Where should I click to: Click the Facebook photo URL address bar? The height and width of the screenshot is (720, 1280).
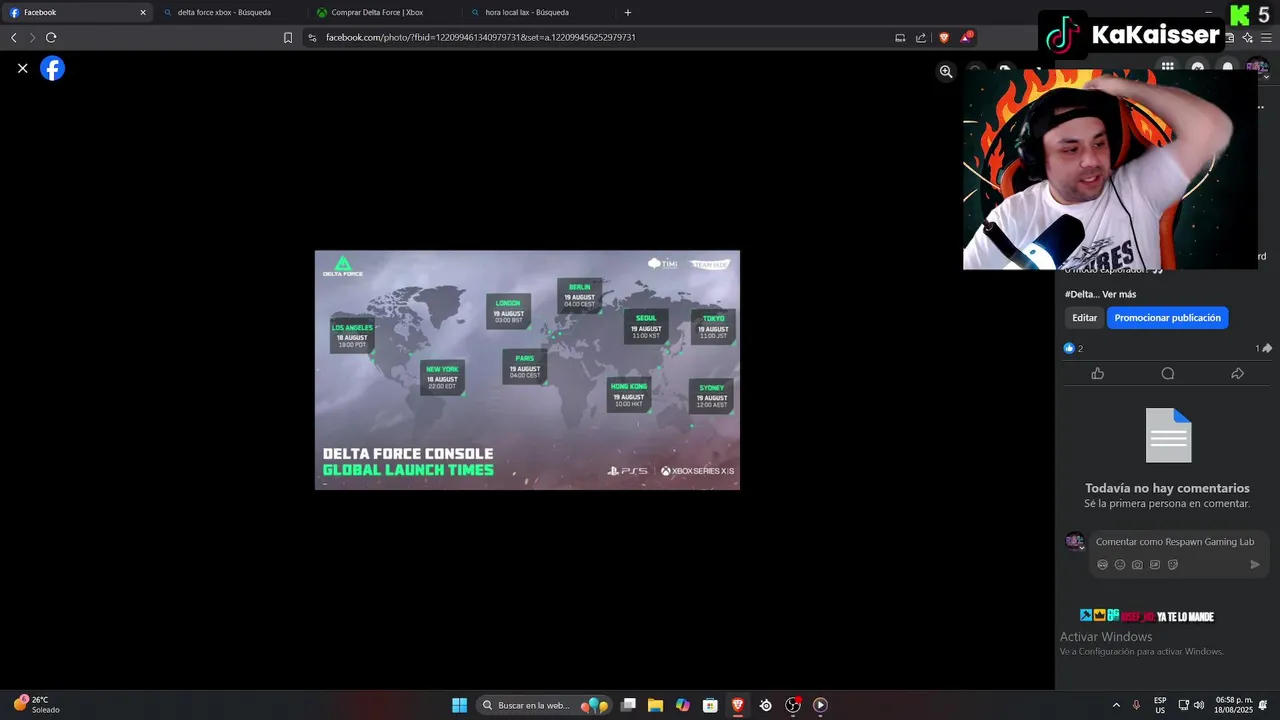click(x=600, y=38)
